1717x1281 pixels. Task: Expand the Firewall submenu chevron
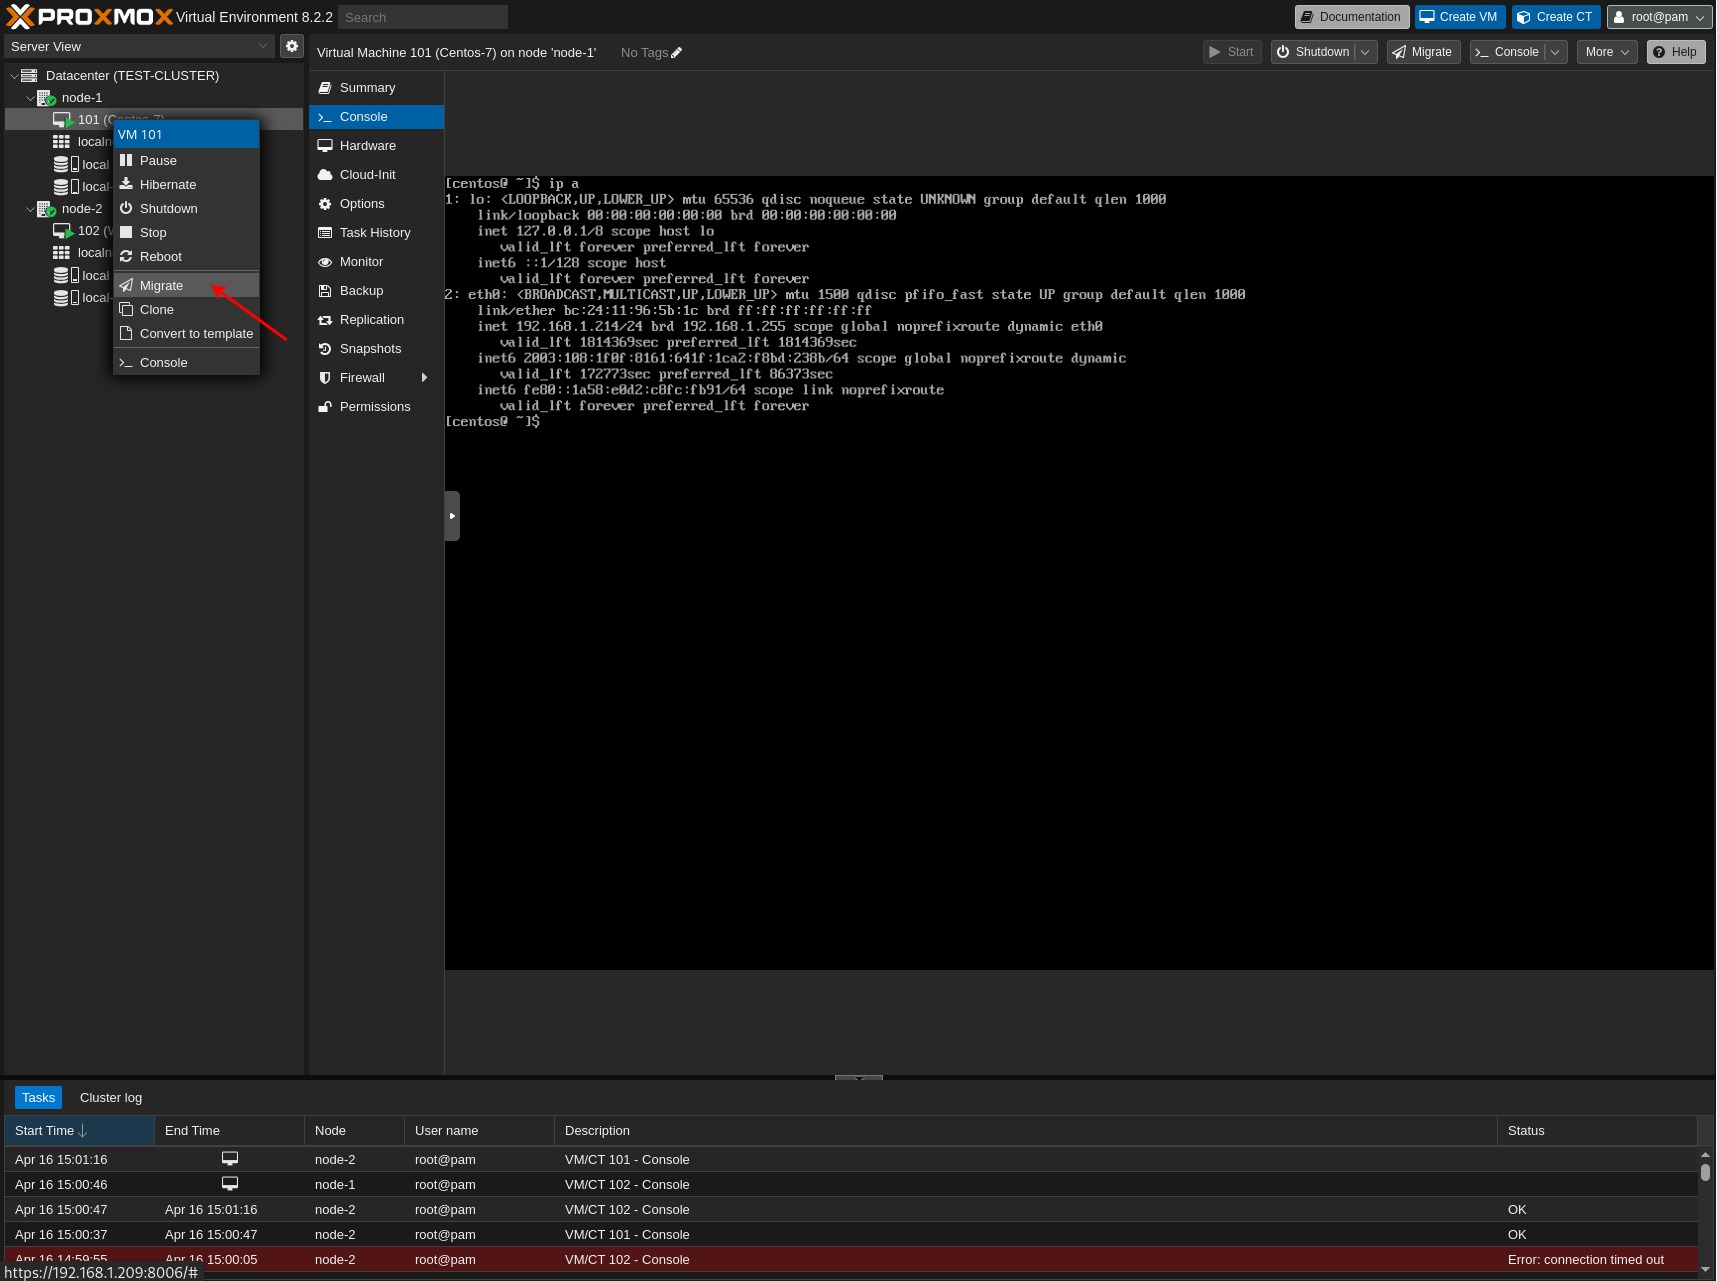click(424, 377)
